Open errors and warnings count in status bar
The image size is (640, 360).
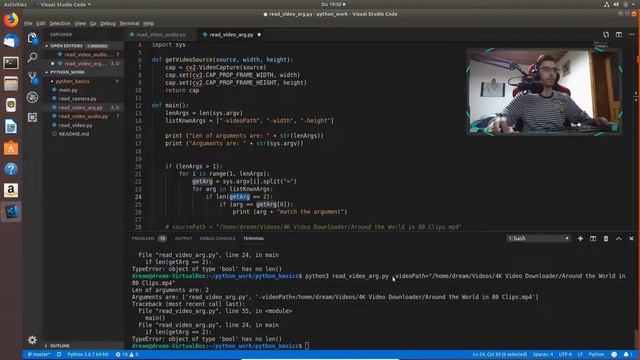(127, 354)
